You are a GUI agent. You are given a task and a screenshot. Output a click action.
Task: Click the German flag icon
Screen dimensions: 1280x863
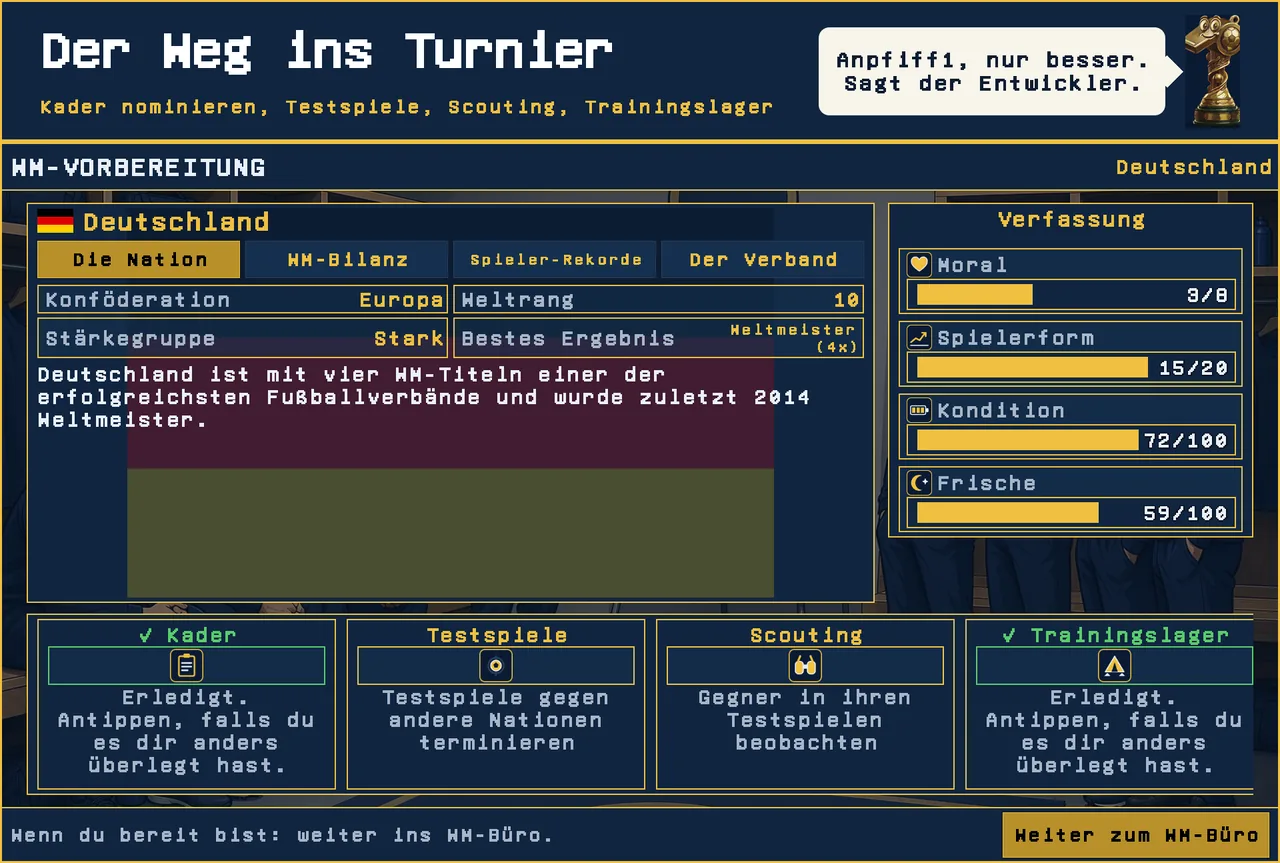55,222
